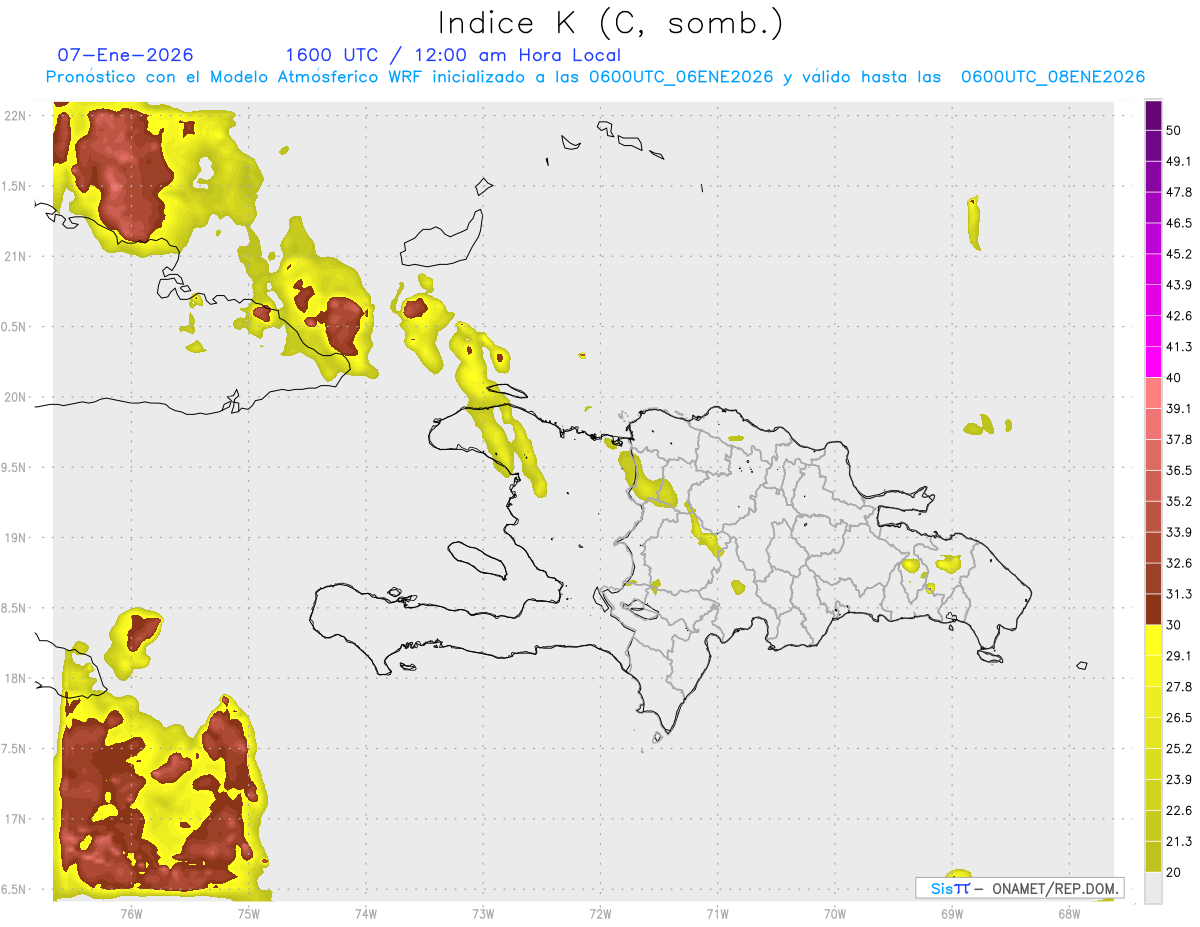
Task: Click the time text '1600 UTC / 12:00 am Hora Local'
Action: tap(453, 55)
